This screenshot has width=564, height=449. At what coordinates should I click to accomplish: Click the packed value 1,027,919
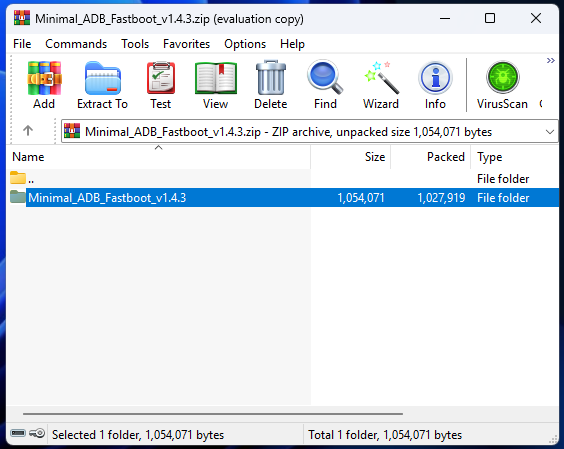[441, 198]
